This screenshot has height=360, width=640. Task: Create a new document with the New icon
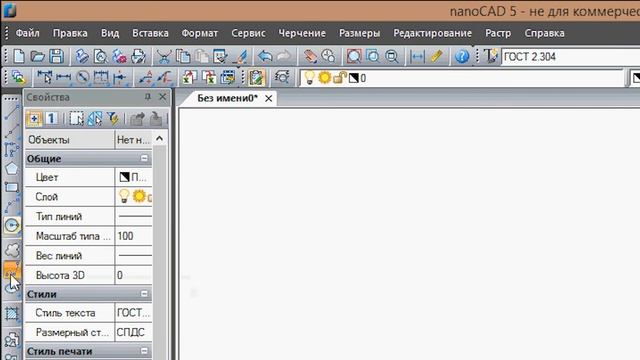(x=19, y=56)
